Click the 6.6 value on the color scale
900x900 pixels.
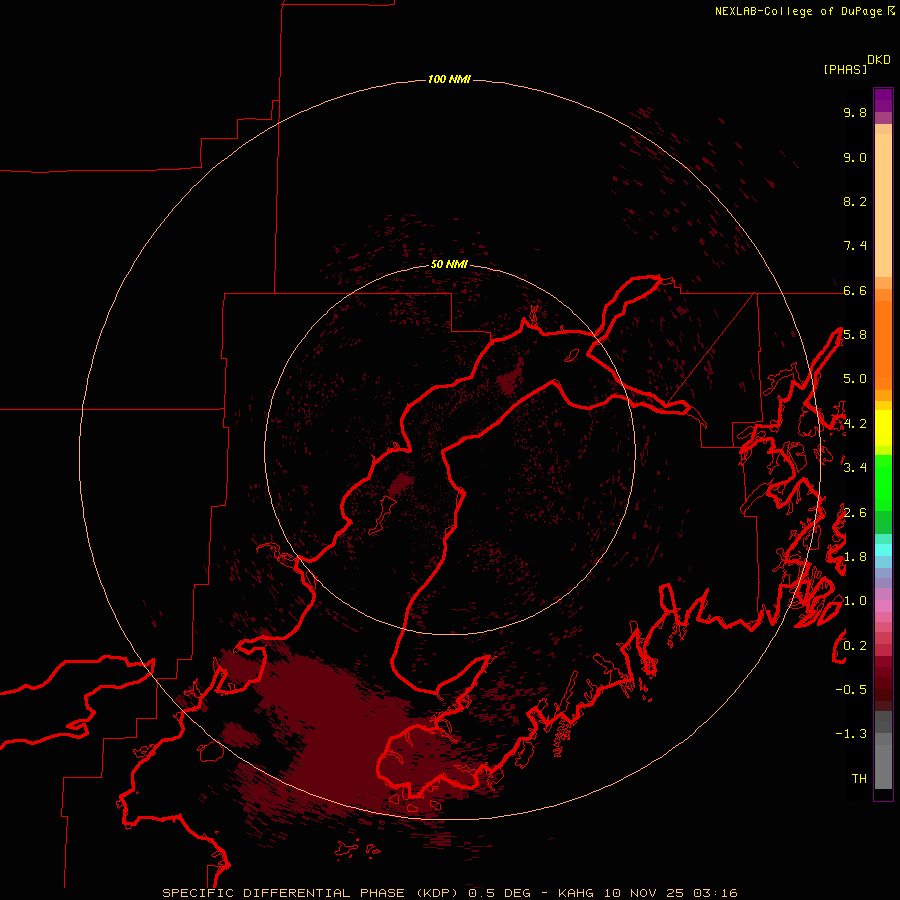click(x=855, y=290)
